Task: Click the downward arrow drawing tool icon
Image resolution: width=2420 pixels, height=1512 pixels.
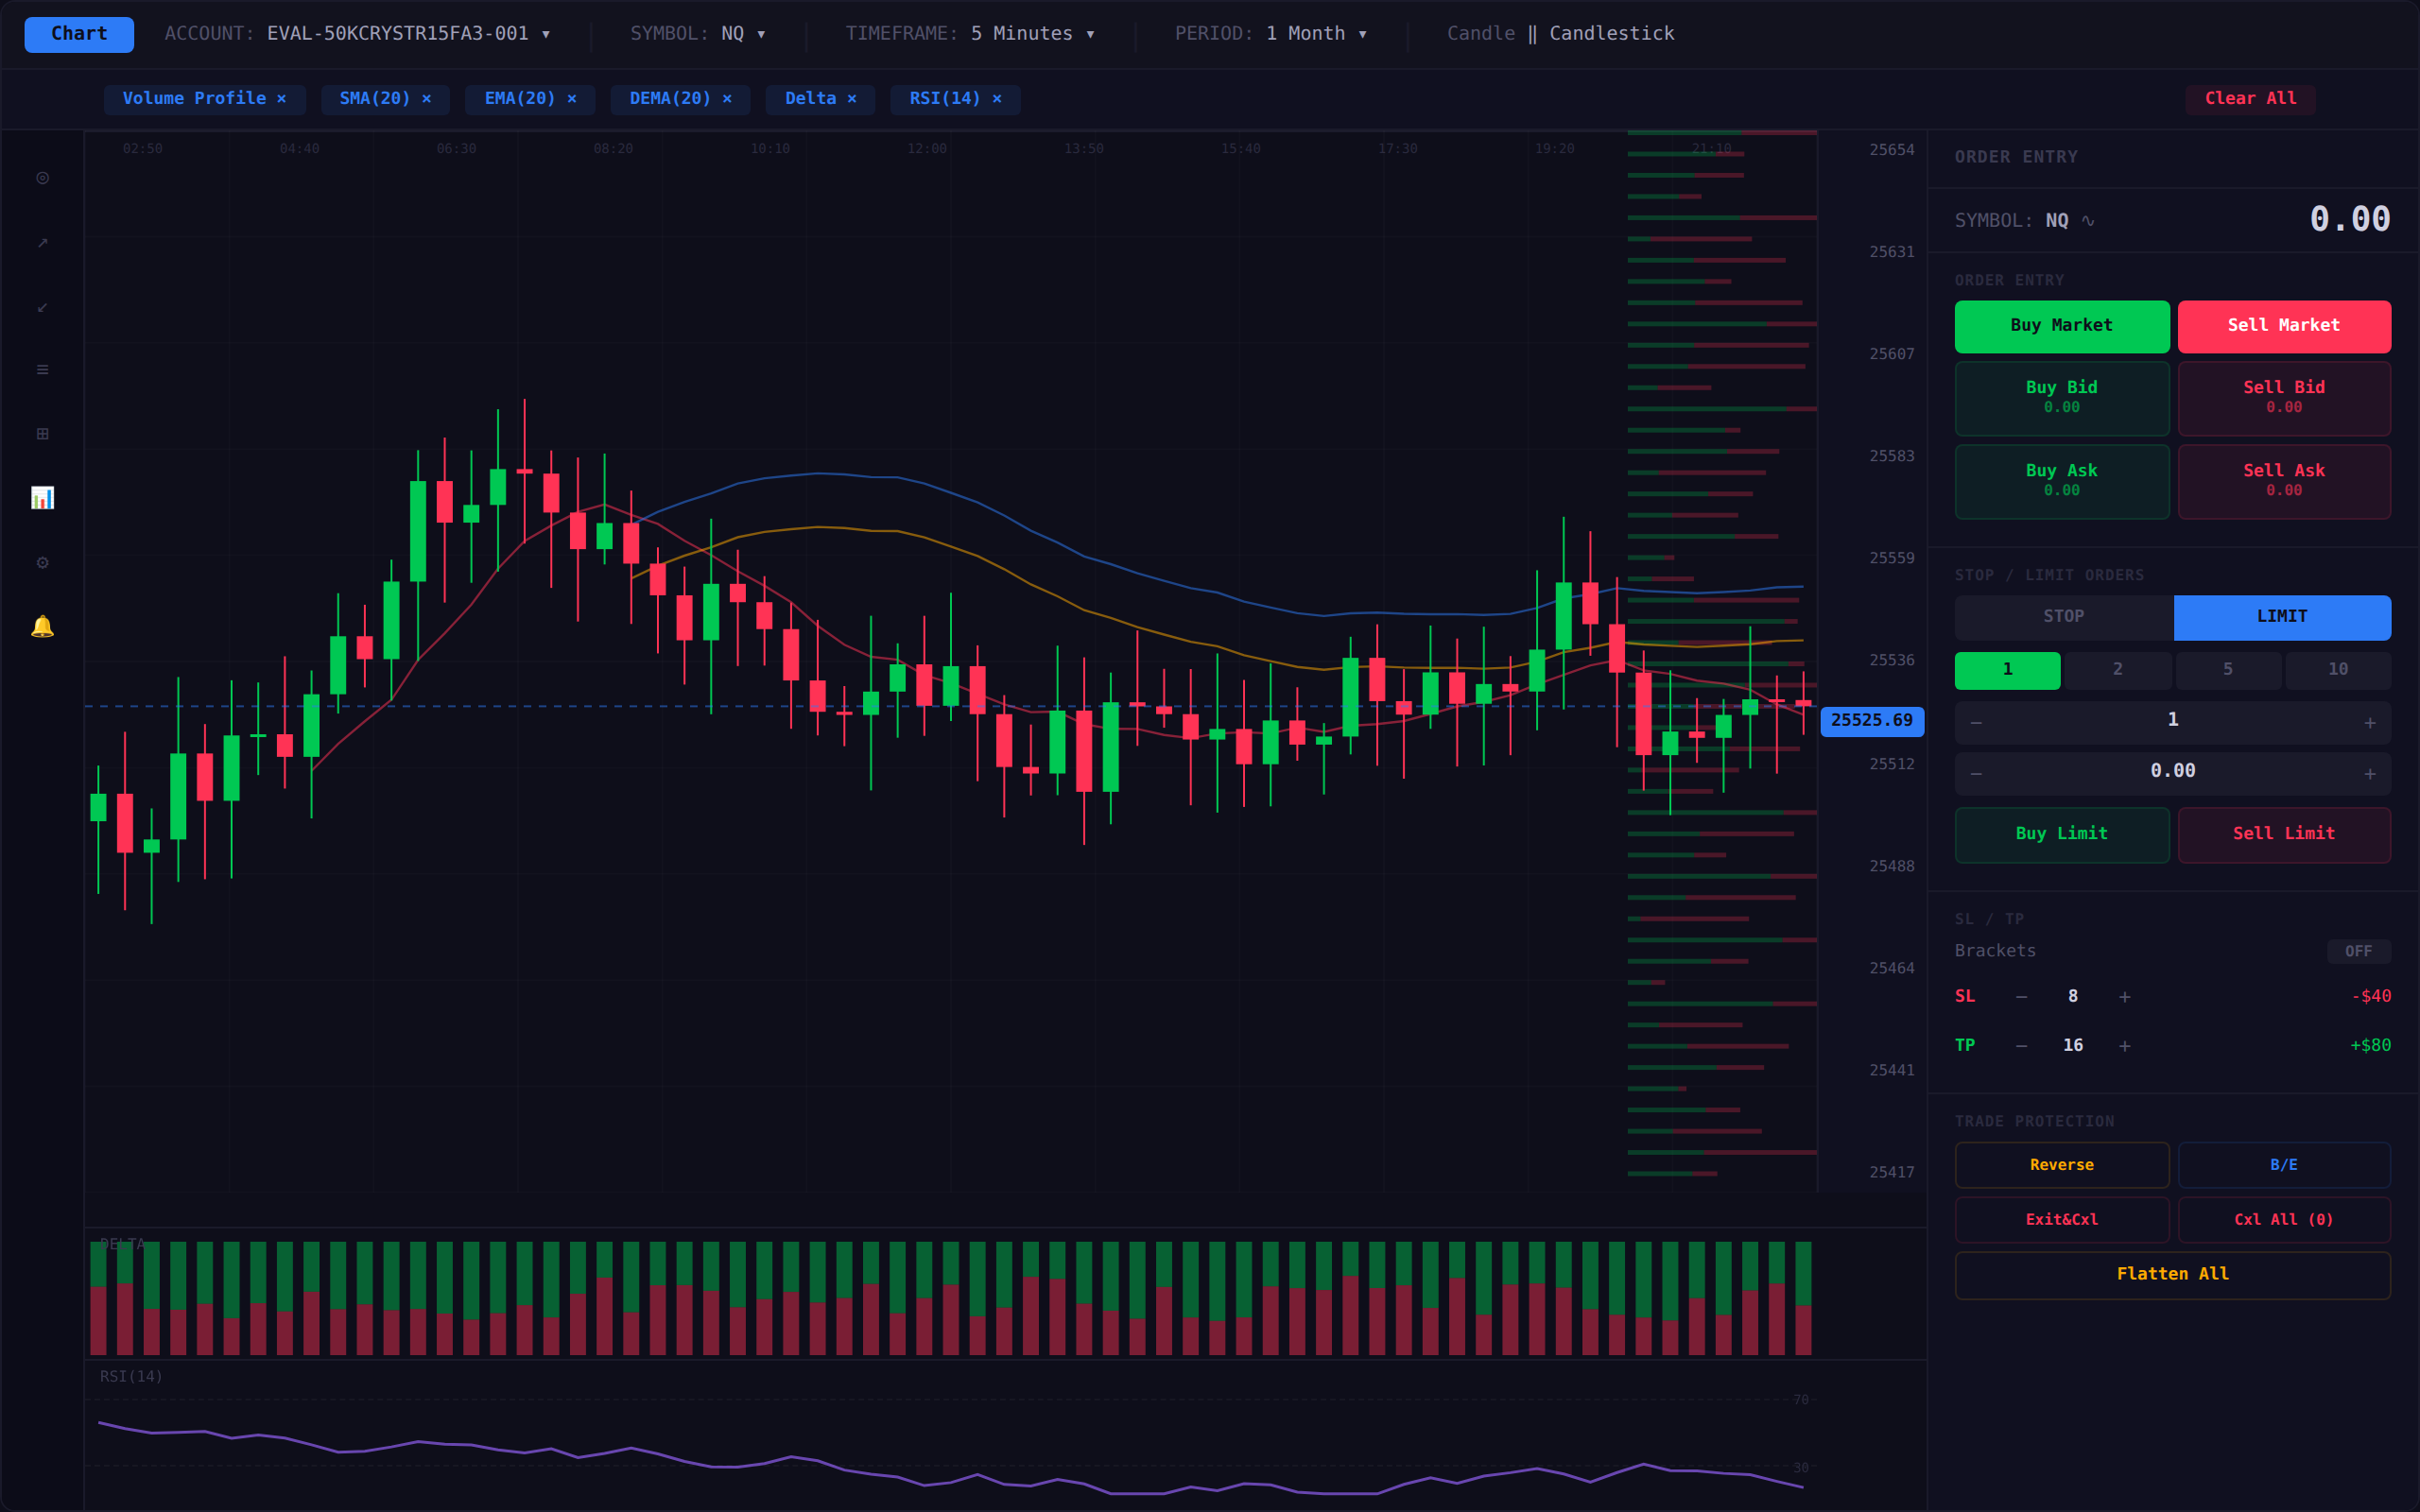Action: click(42, 308)
